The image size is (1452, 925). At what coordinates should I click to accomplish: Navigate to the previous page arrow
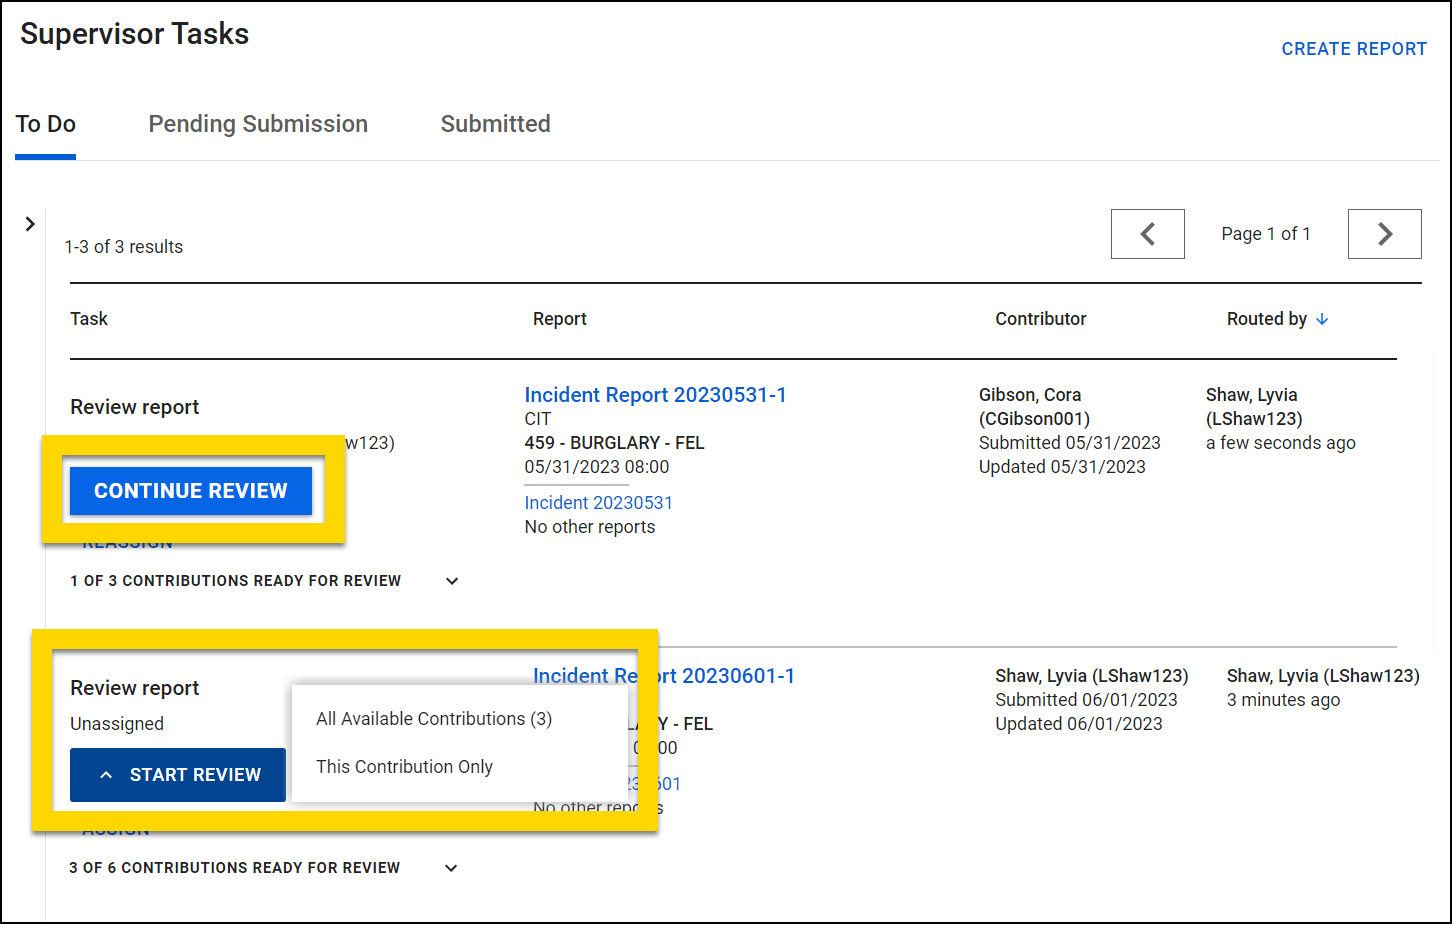tap(1147, 233)
